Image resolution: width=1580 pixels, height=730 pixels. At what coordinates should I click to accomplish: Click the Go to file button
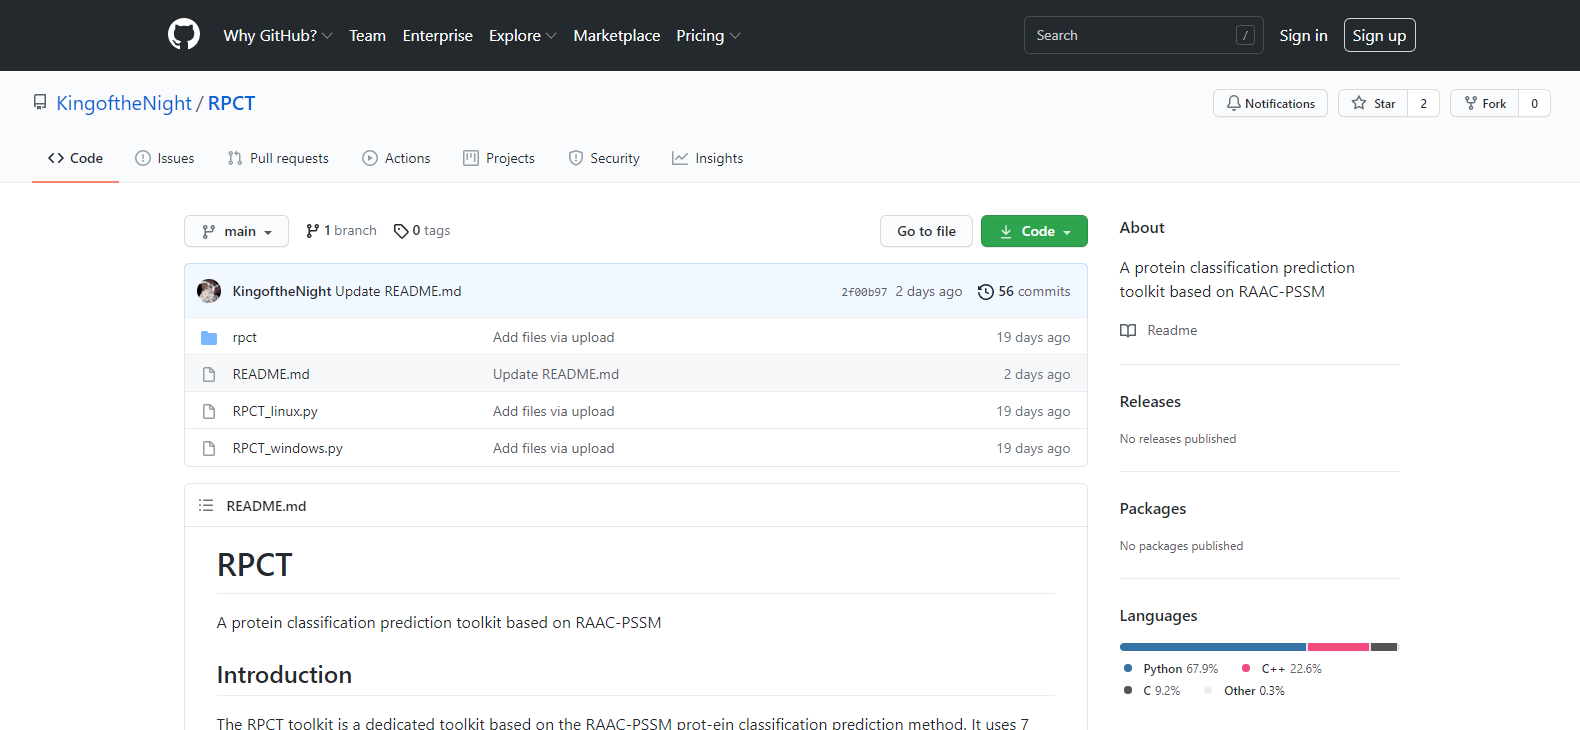[926, 231]
